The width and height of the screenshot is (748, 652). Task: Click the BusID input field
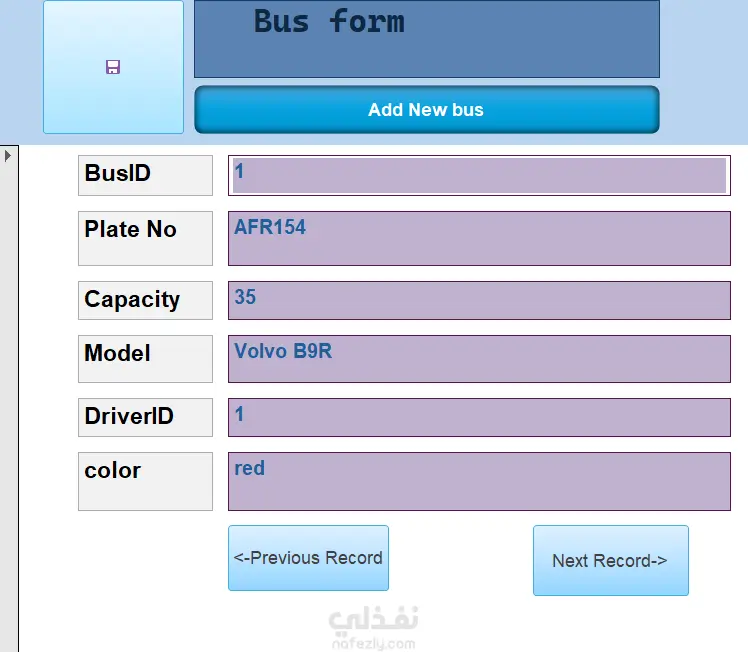click(479, 175)
